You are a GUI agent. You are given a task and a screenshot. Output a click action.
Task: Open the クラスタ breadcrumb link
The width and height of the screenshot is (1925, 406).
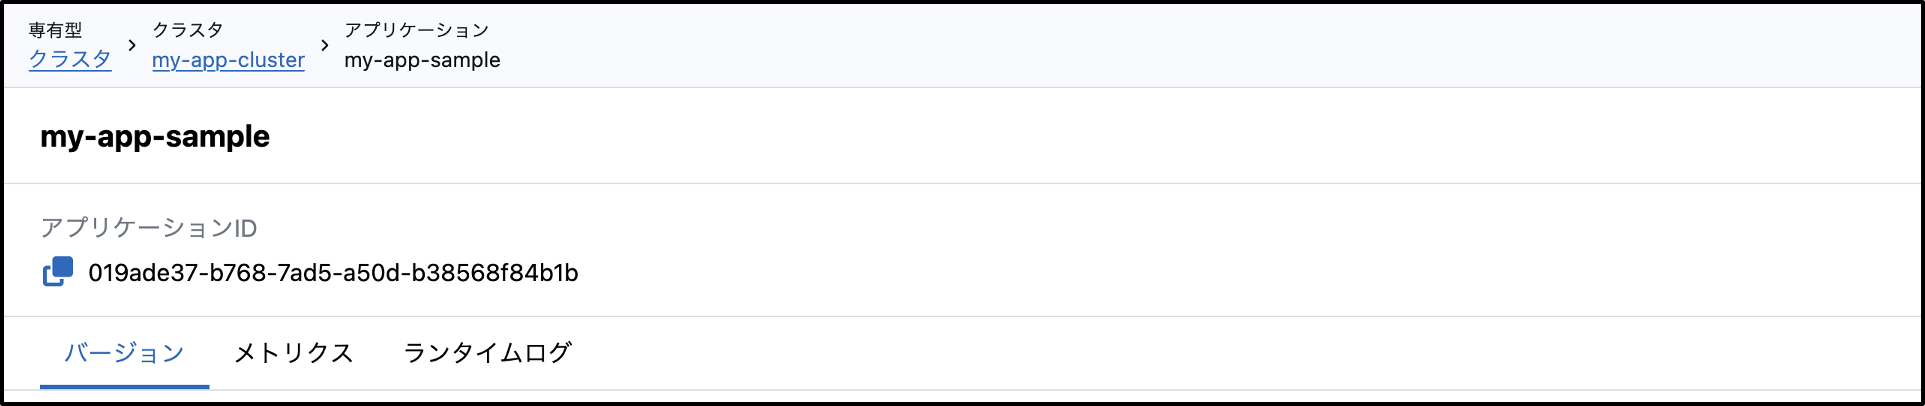pos(70,60)
